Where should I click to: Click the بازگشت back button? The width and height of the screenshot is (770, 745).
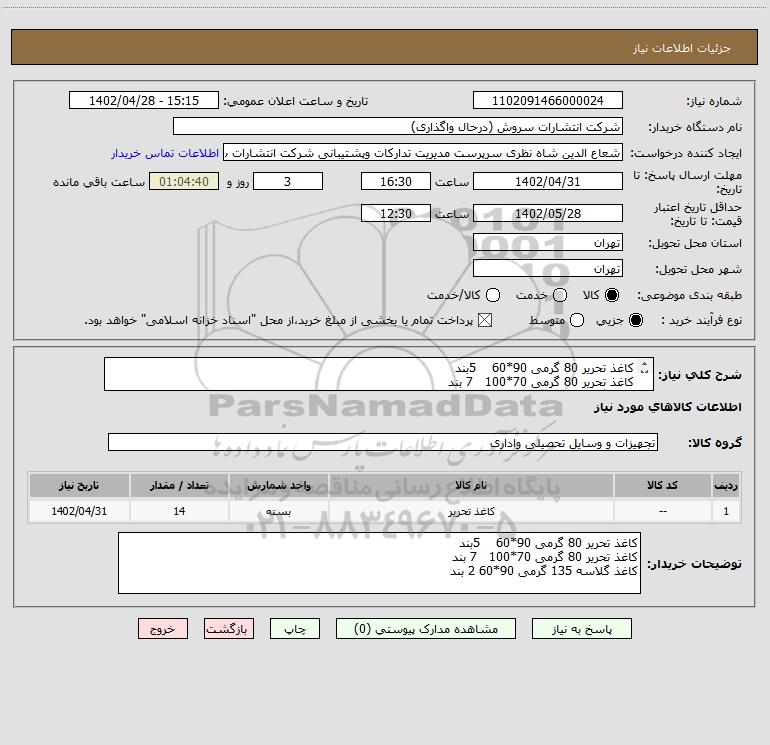click(229, 629)
